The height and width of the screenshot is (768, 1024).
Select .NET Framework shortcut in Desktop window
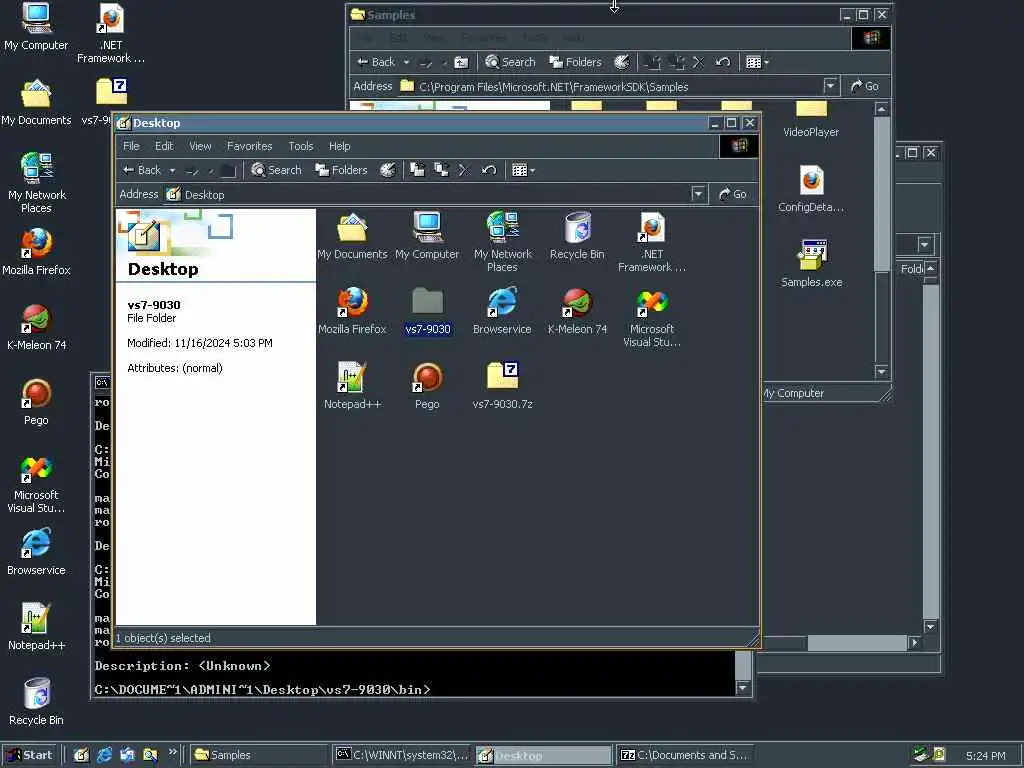click(x=652, y=242)
